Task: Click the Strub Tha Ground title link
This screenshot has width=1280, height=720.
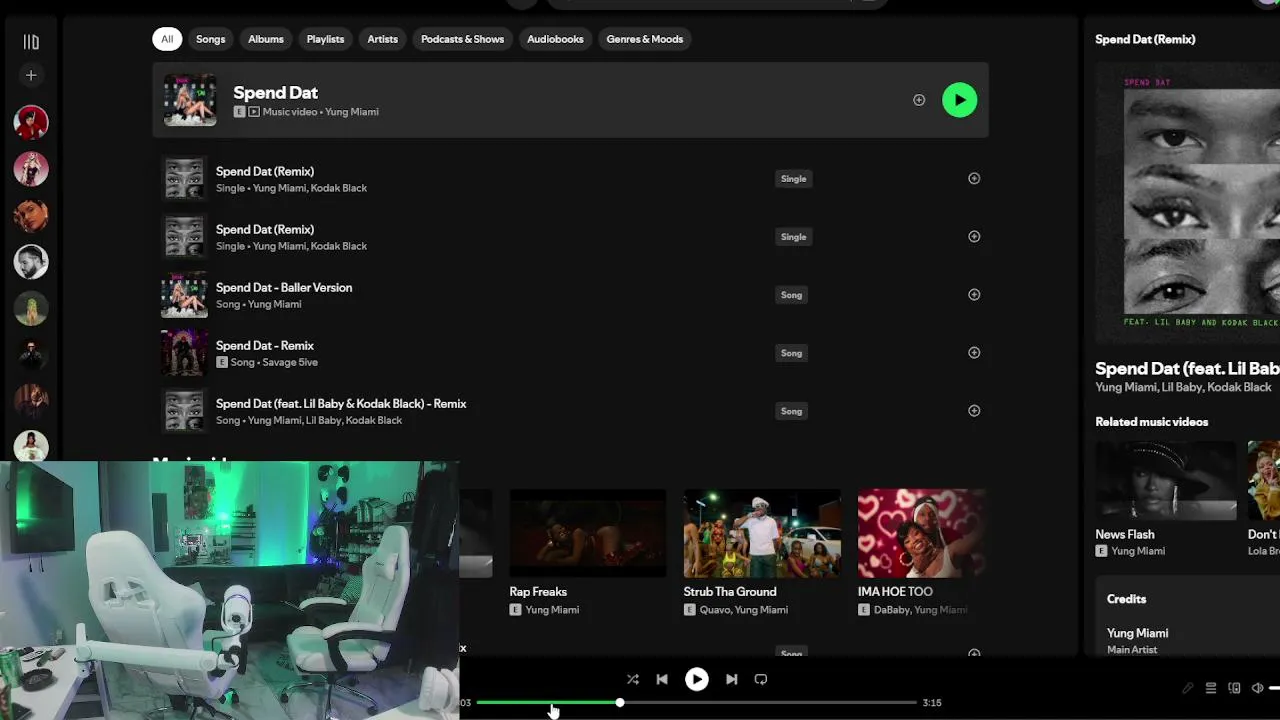Action: [x=730, y=592]
